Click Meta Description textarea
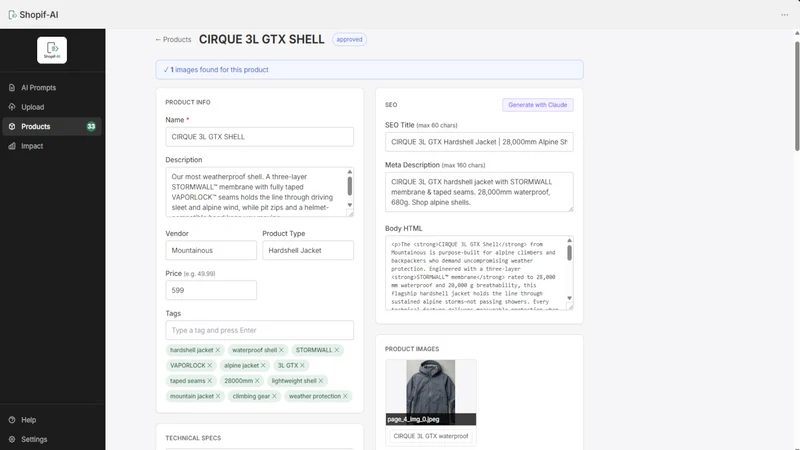 click(479, 192)
